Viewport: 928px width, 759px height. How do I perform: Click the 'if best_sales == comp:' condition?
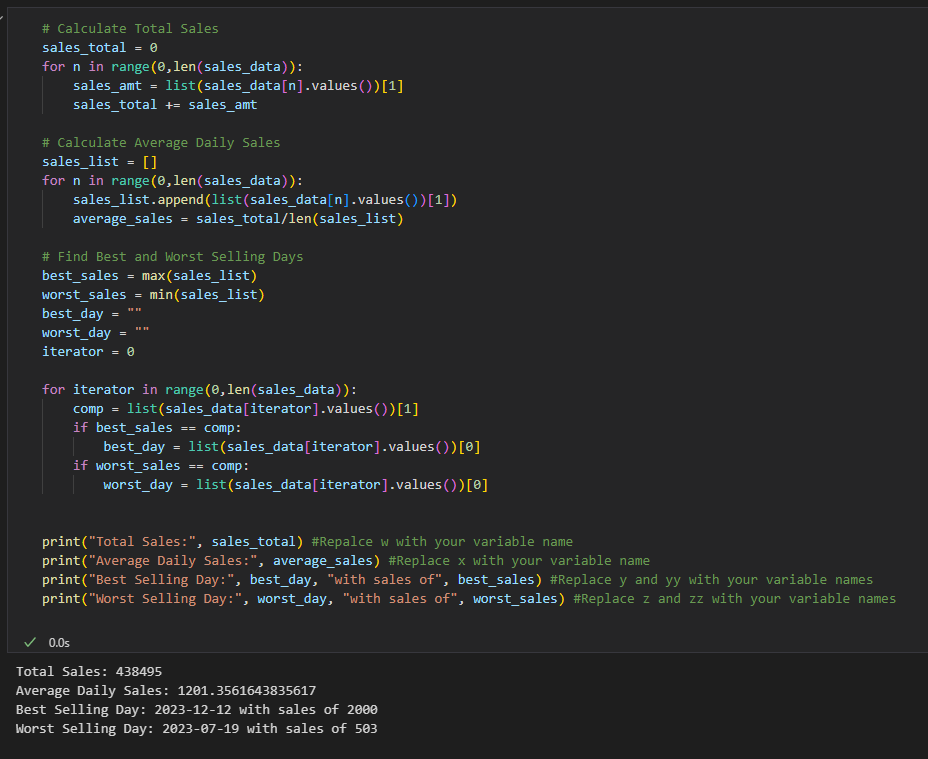point(157,427)
